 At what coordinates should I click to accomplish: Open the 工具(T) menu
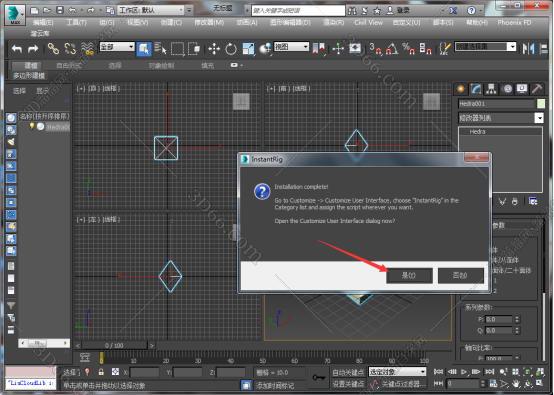[x=76, y=23]
